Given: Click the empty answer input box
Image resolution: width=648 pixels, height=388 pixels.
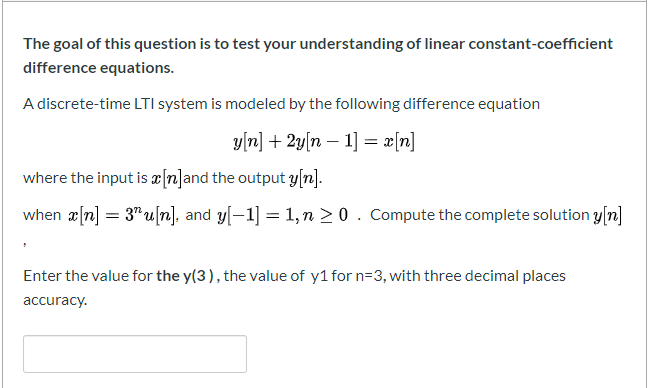Looking at the screenshot, I should tap(135, 354).
